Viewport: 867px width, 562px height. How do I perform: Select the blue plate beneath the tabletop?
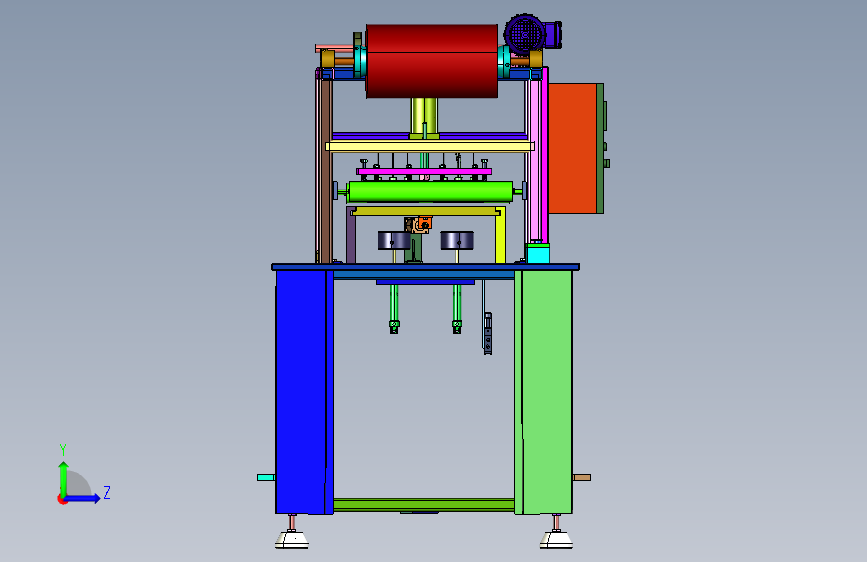click(425, 282)
